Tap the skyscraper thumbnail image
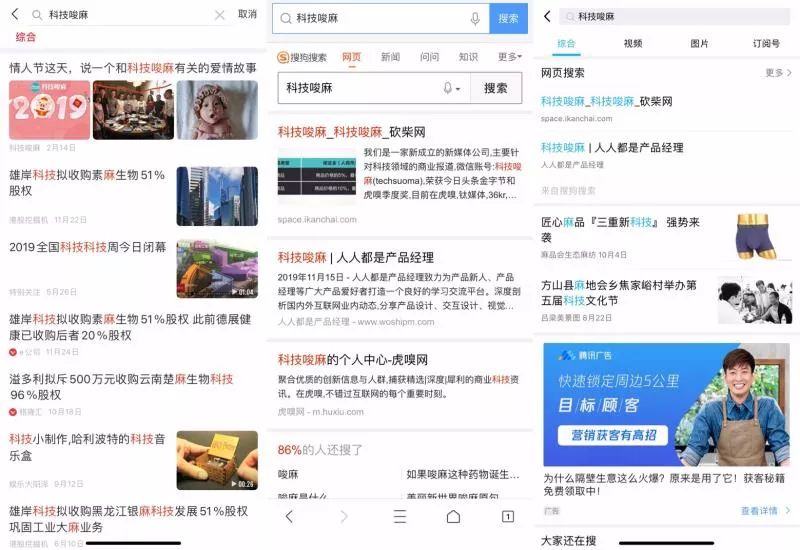The image size is (800, 550). pos(217,196)
